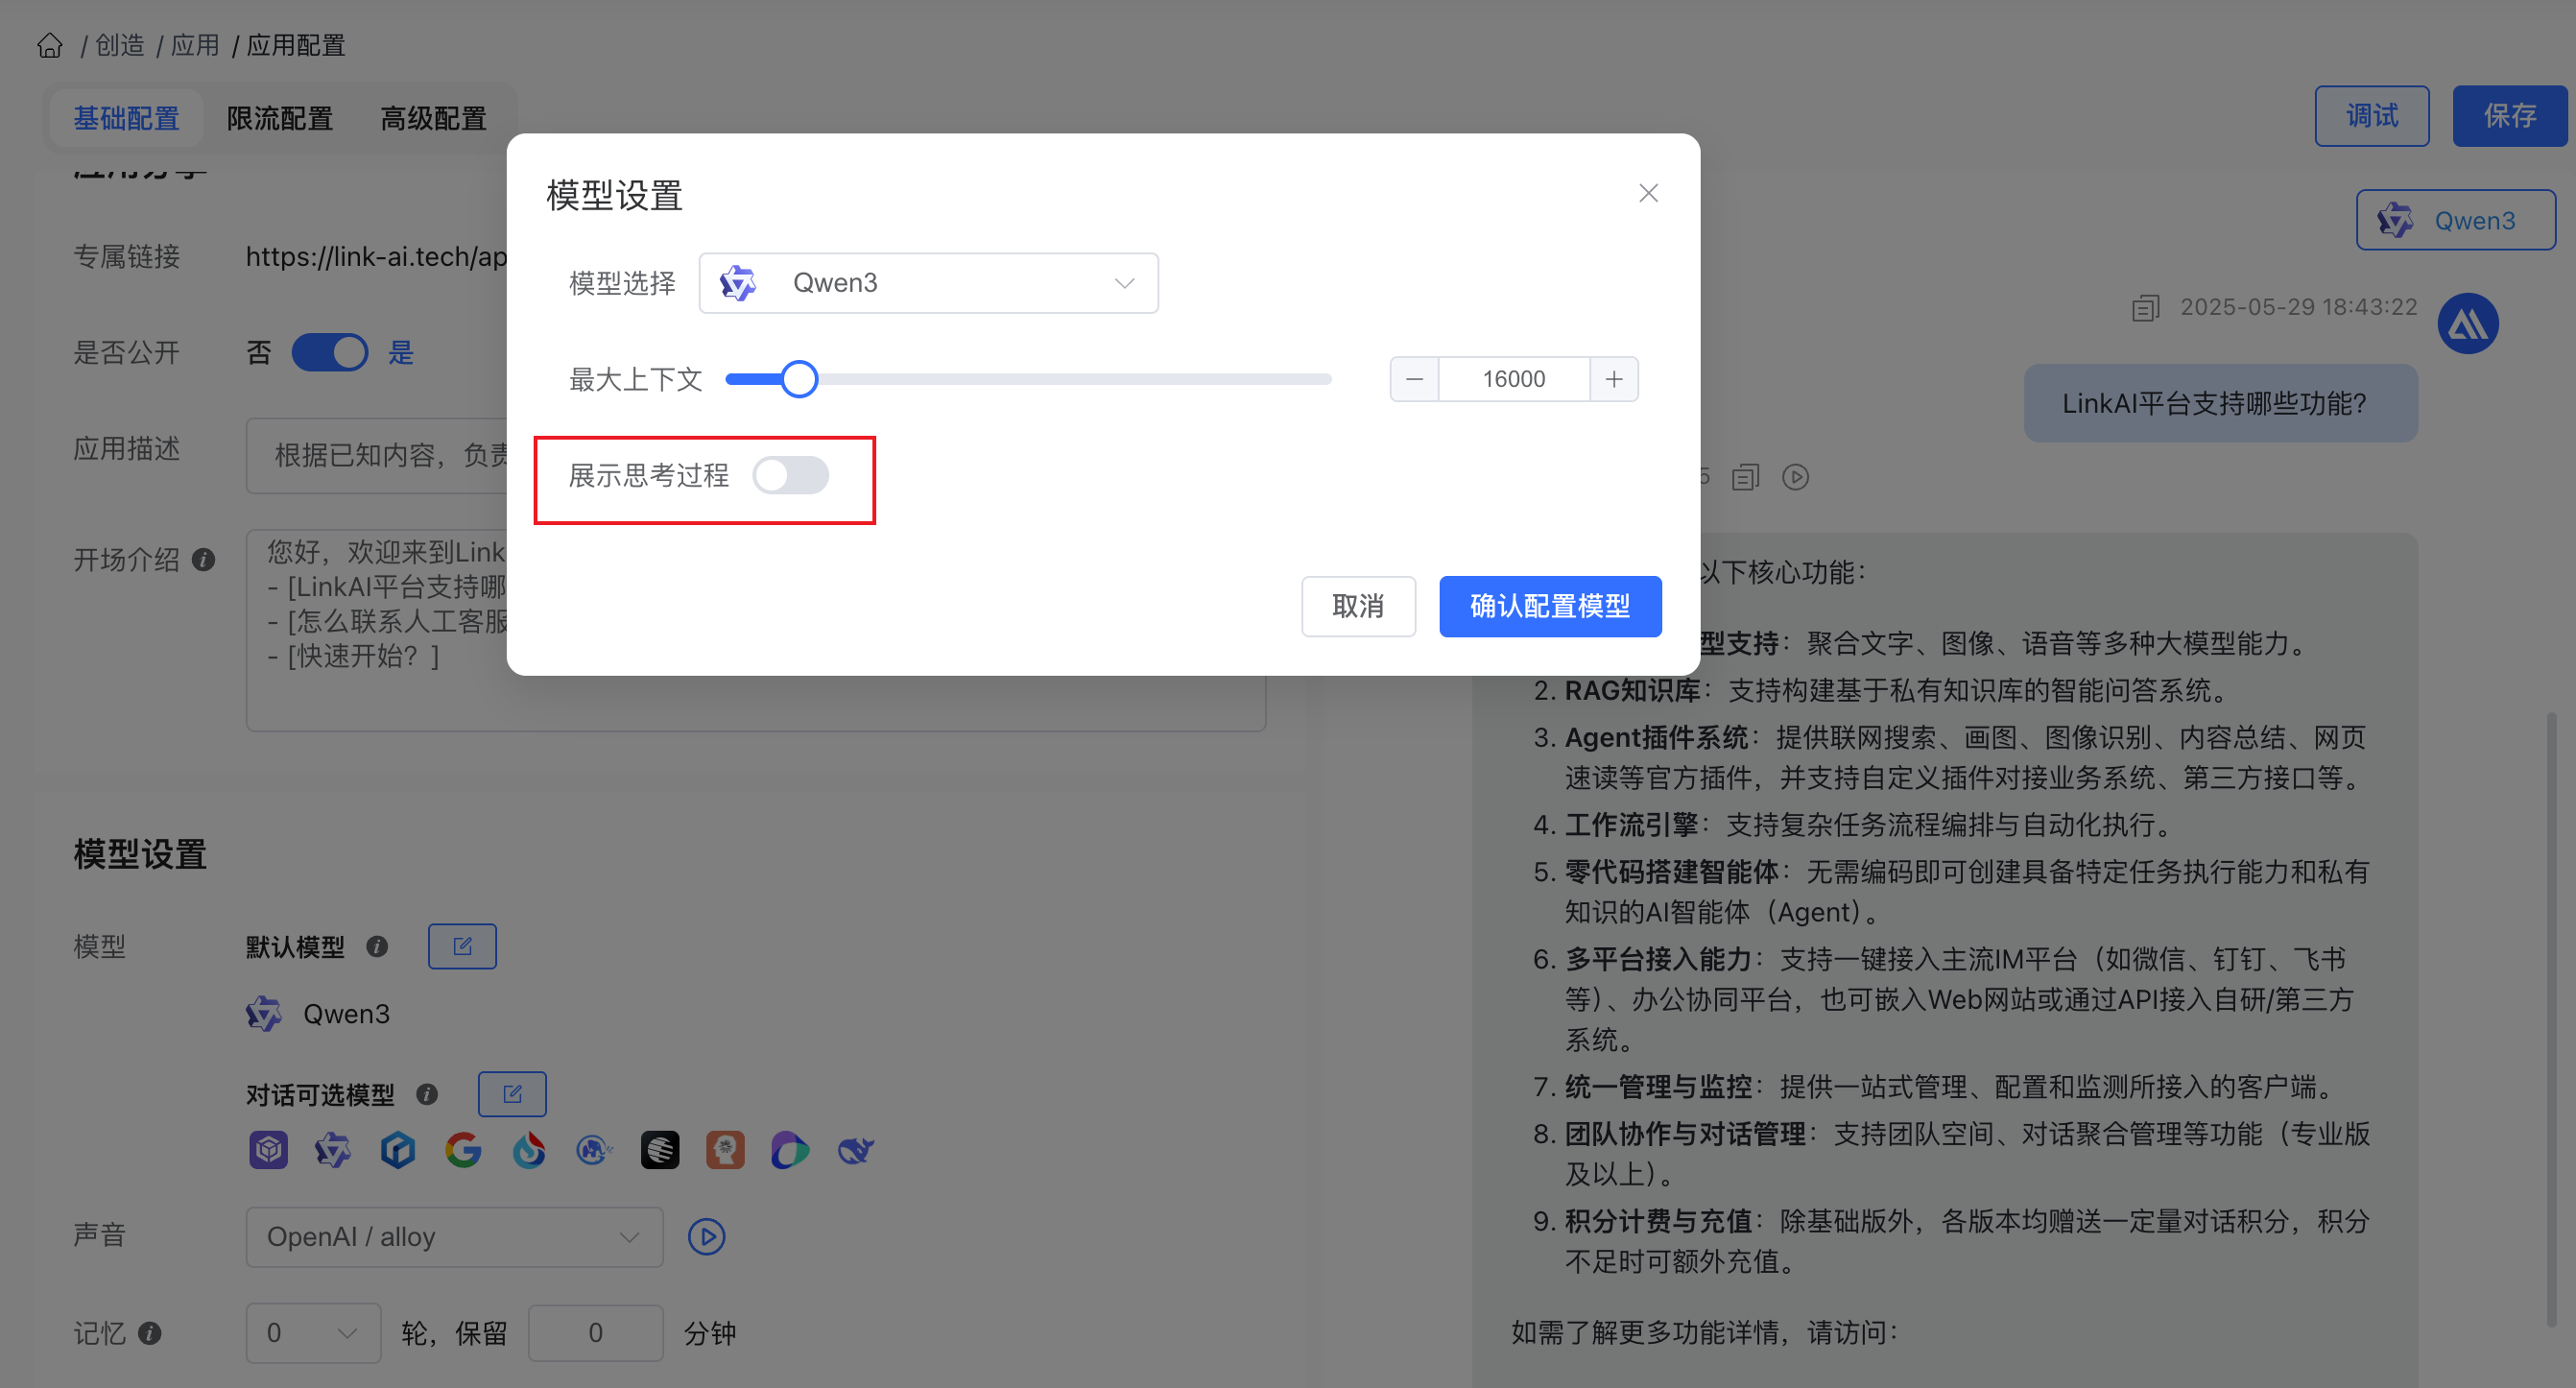
Task: Click the copy icon above the reply
Action: [1746, 477]
